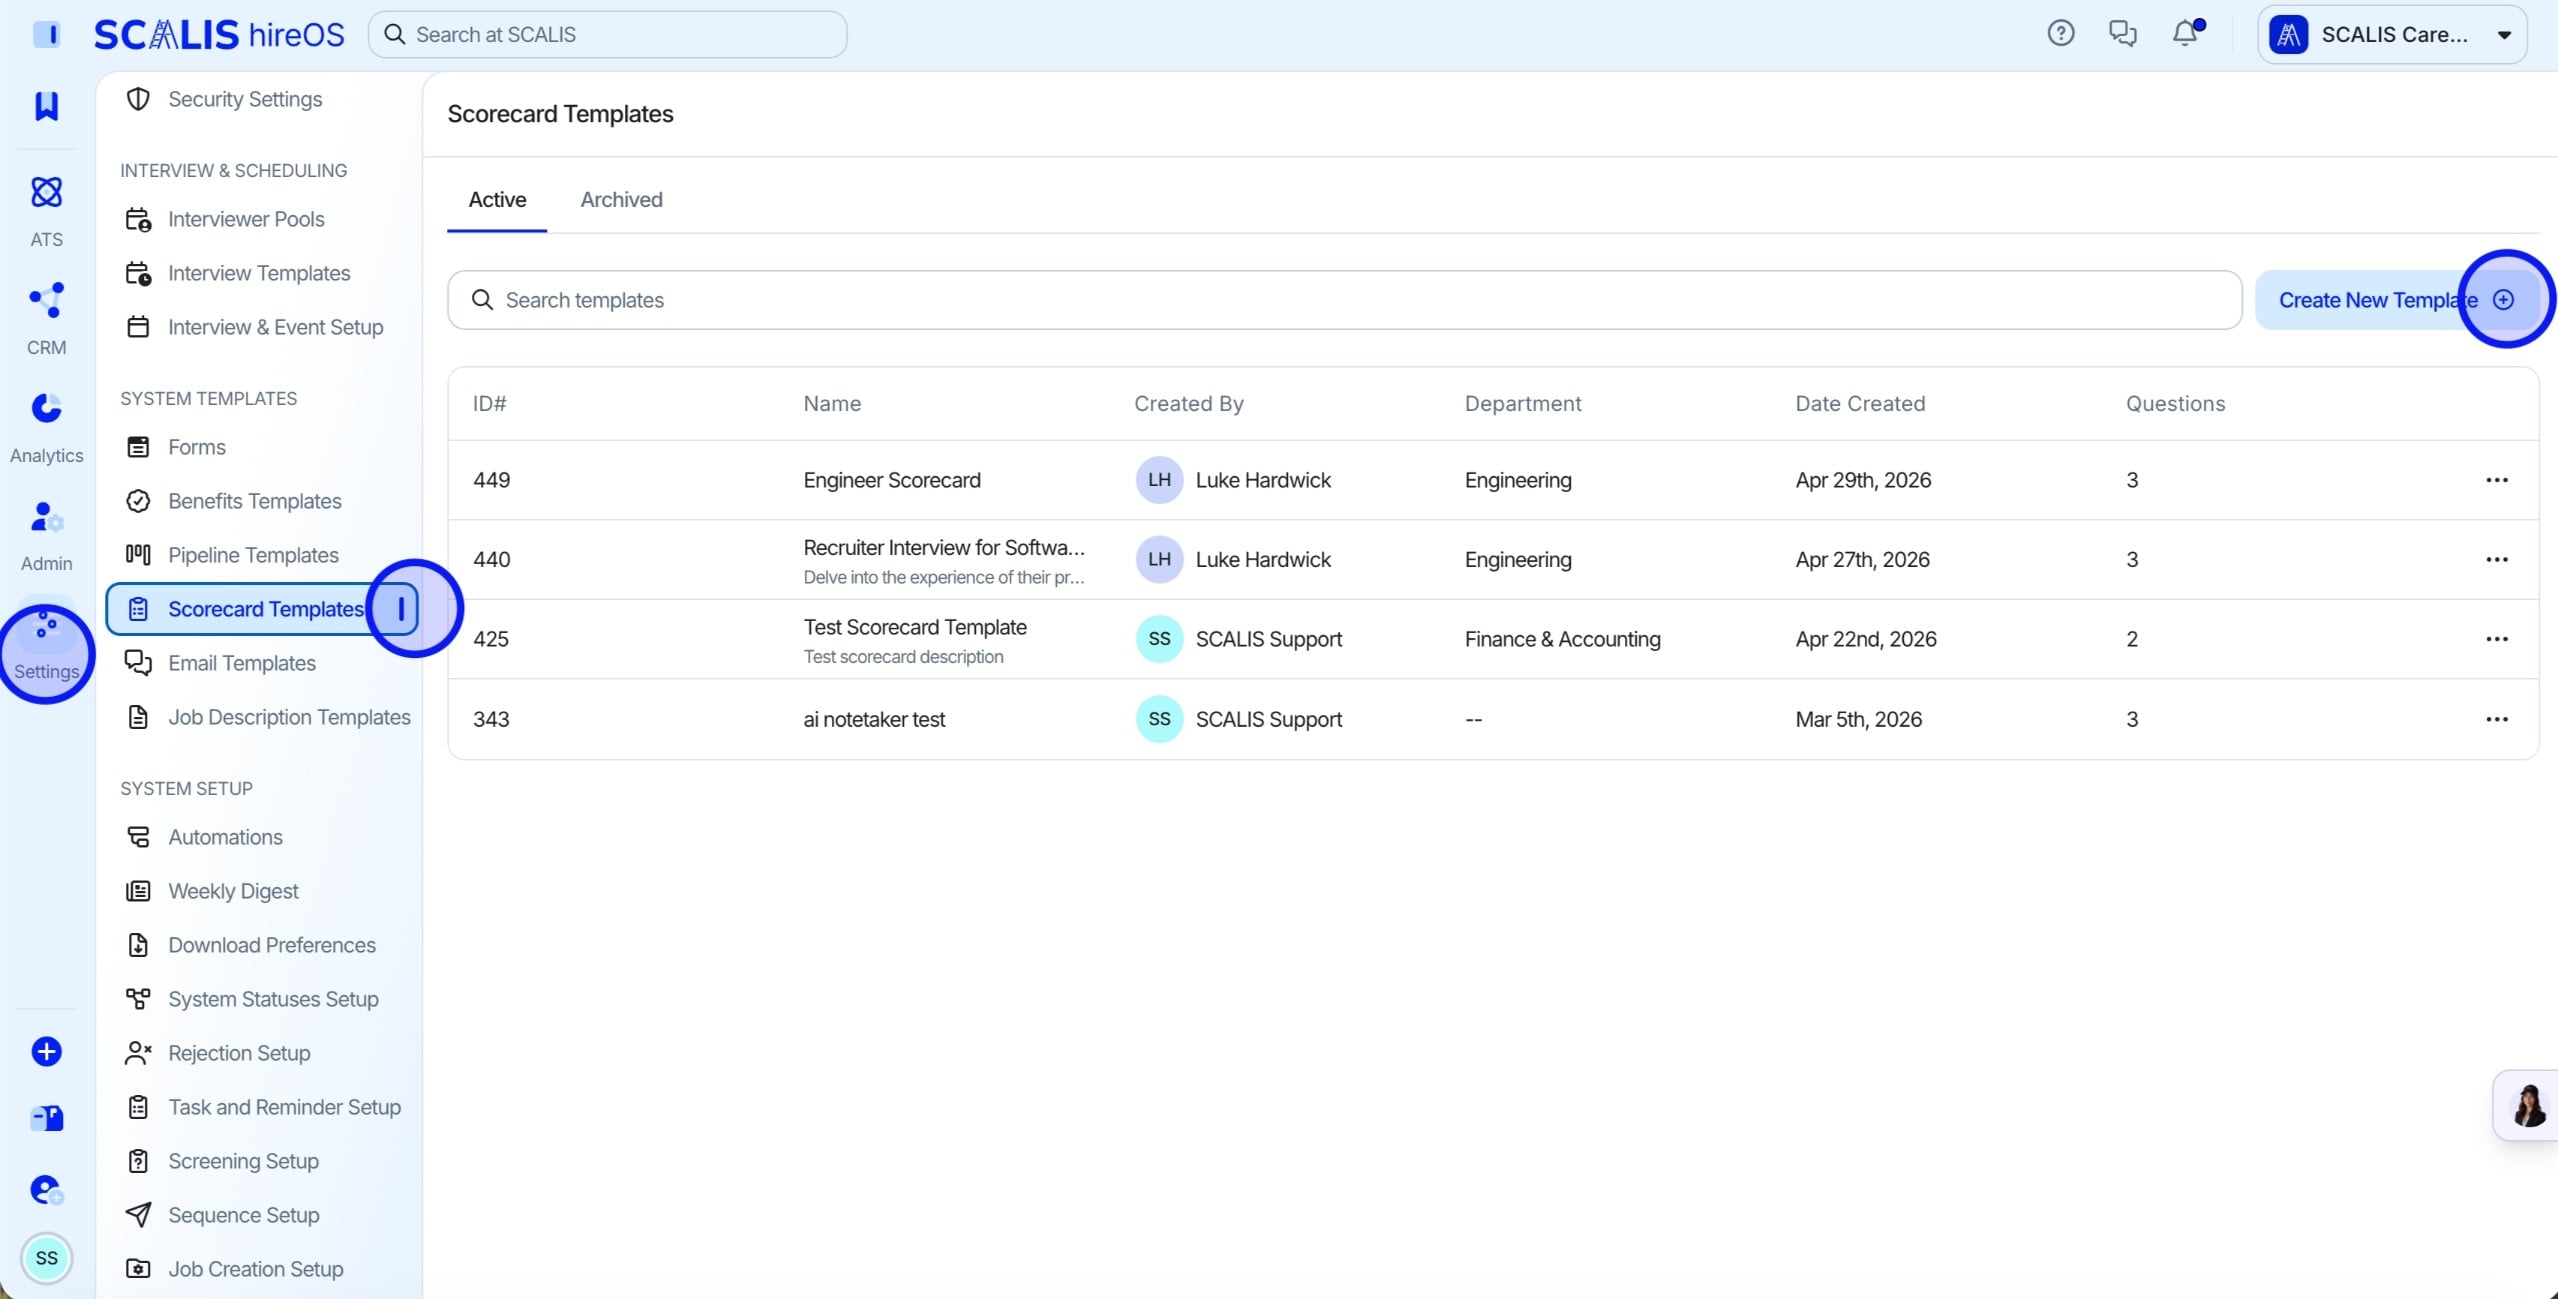
Task: Focus the Search templates field
Action: tap(1344, 300)
